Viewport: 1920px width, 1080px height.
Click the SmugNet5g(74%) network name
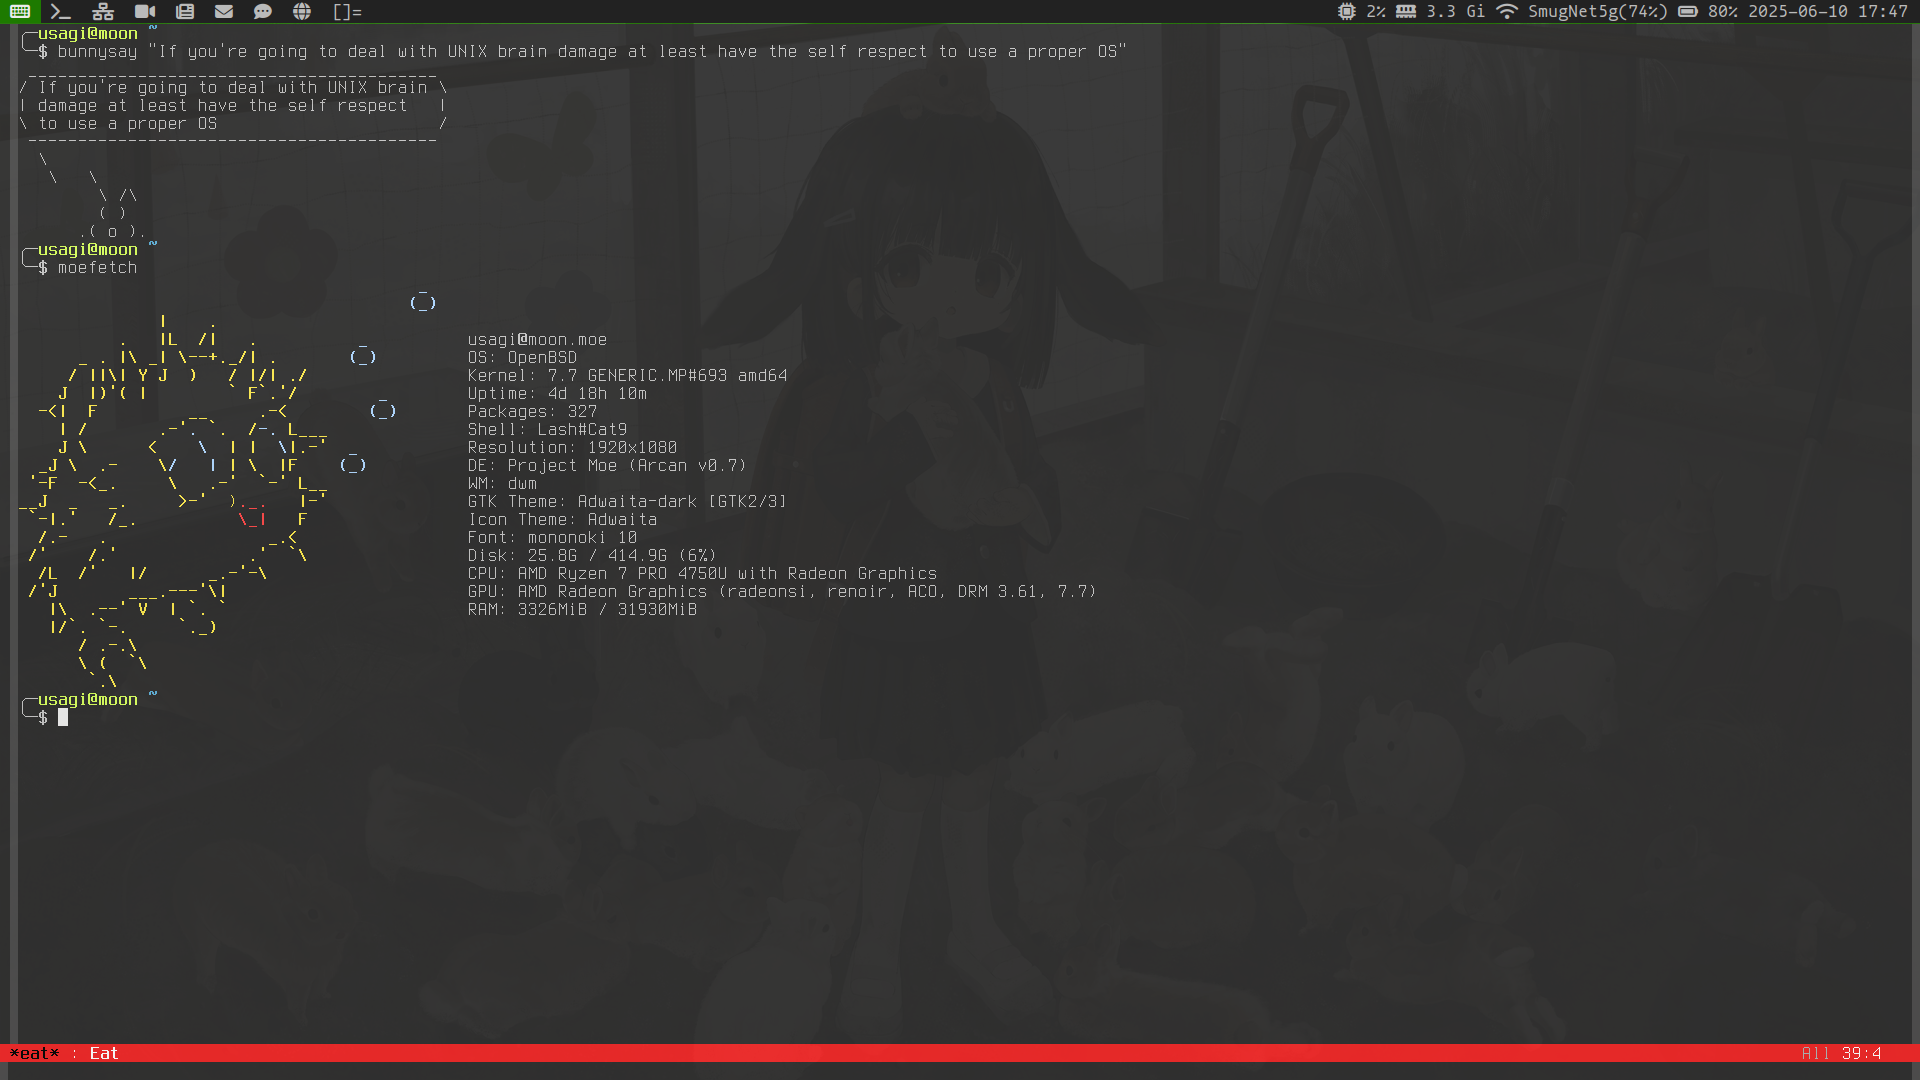click(1598, 12)
